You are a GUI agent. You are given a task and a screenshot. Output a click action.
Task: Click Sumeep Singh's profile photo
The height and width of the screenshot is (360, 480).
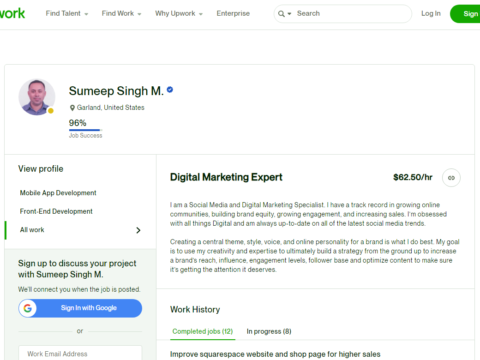tap(37, 97)
